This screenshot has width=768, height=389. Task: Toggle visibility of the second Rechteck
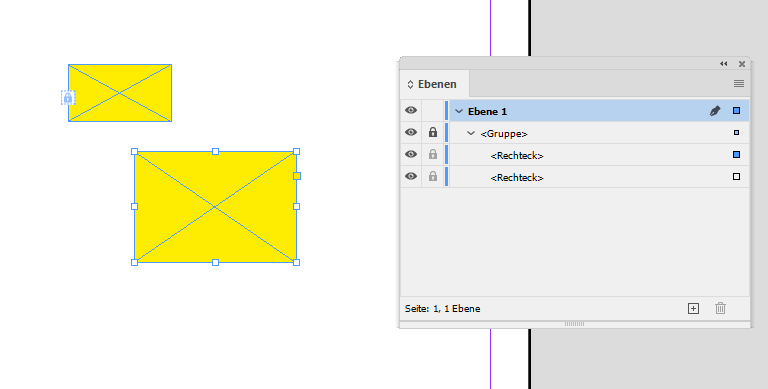(x=411, y=176)
